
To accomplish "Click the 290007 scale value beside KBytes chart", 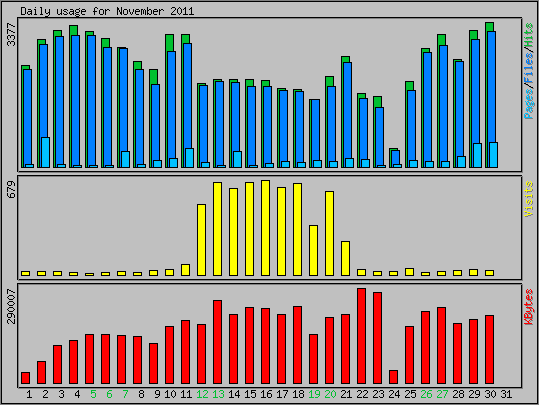I will tap(11, 307).
